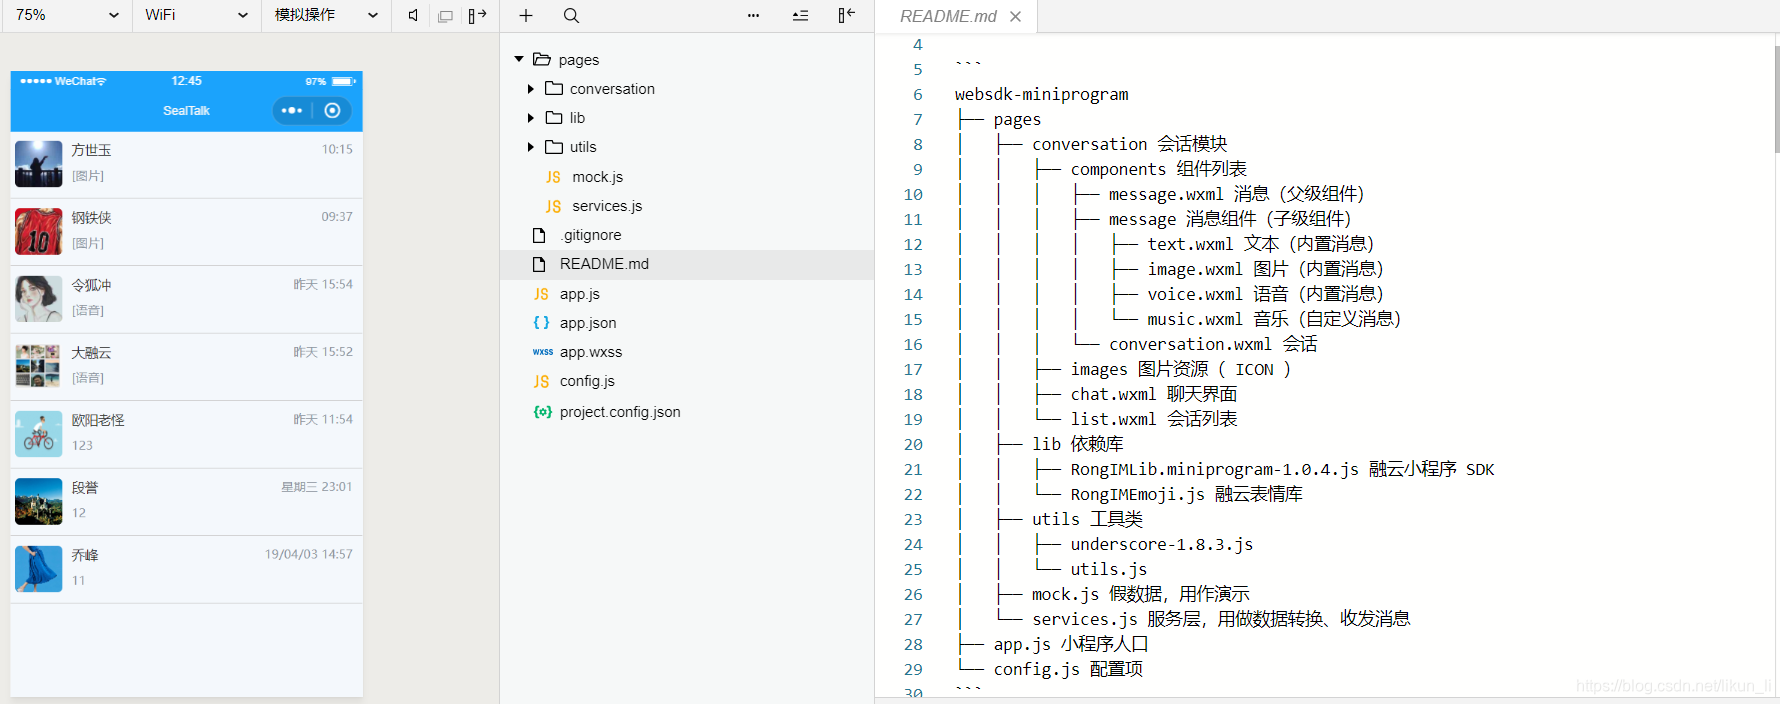Click the file icon beside README.md

pos(539,264)
